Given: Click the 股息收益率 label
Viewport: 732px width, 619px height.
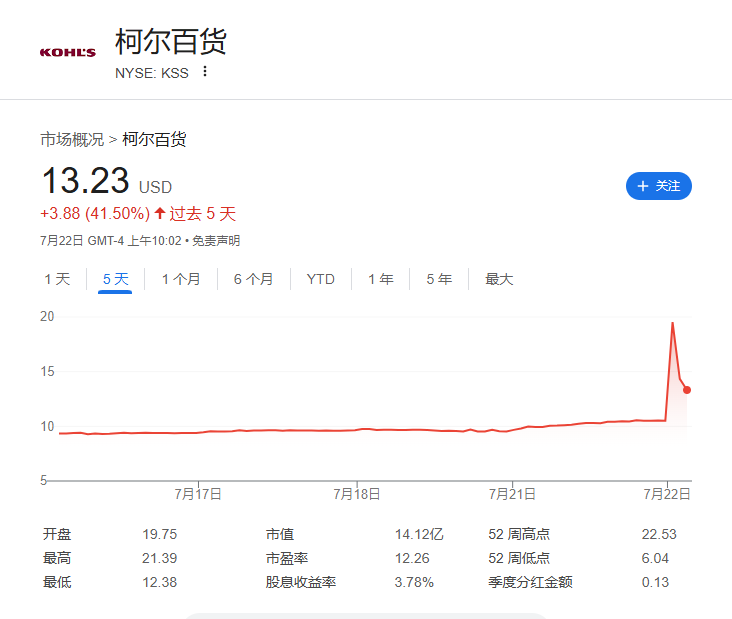Looking at the screenshot, I should 301,583.
